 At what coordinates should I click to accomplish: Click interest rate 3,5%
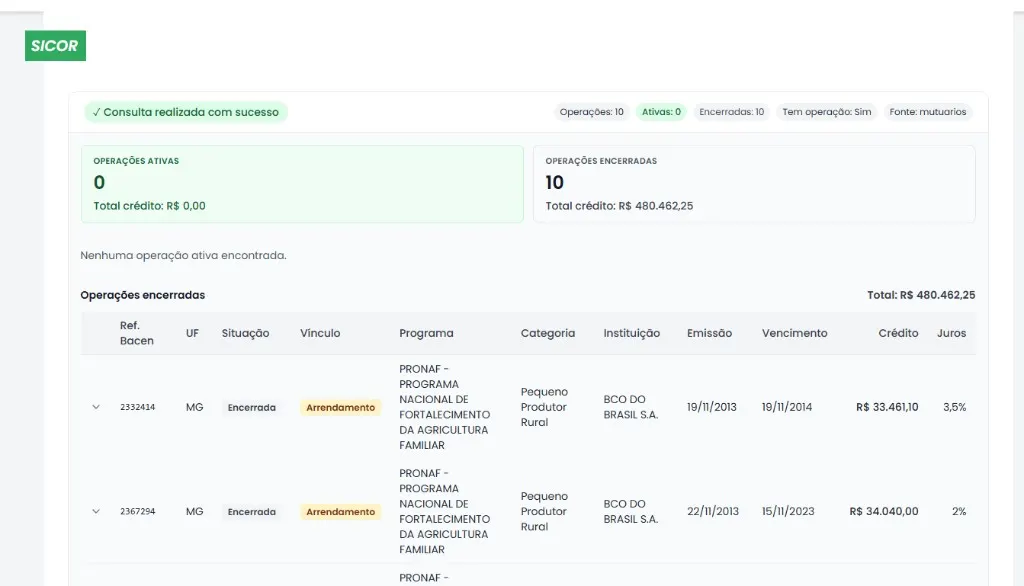tap(954, 407)
